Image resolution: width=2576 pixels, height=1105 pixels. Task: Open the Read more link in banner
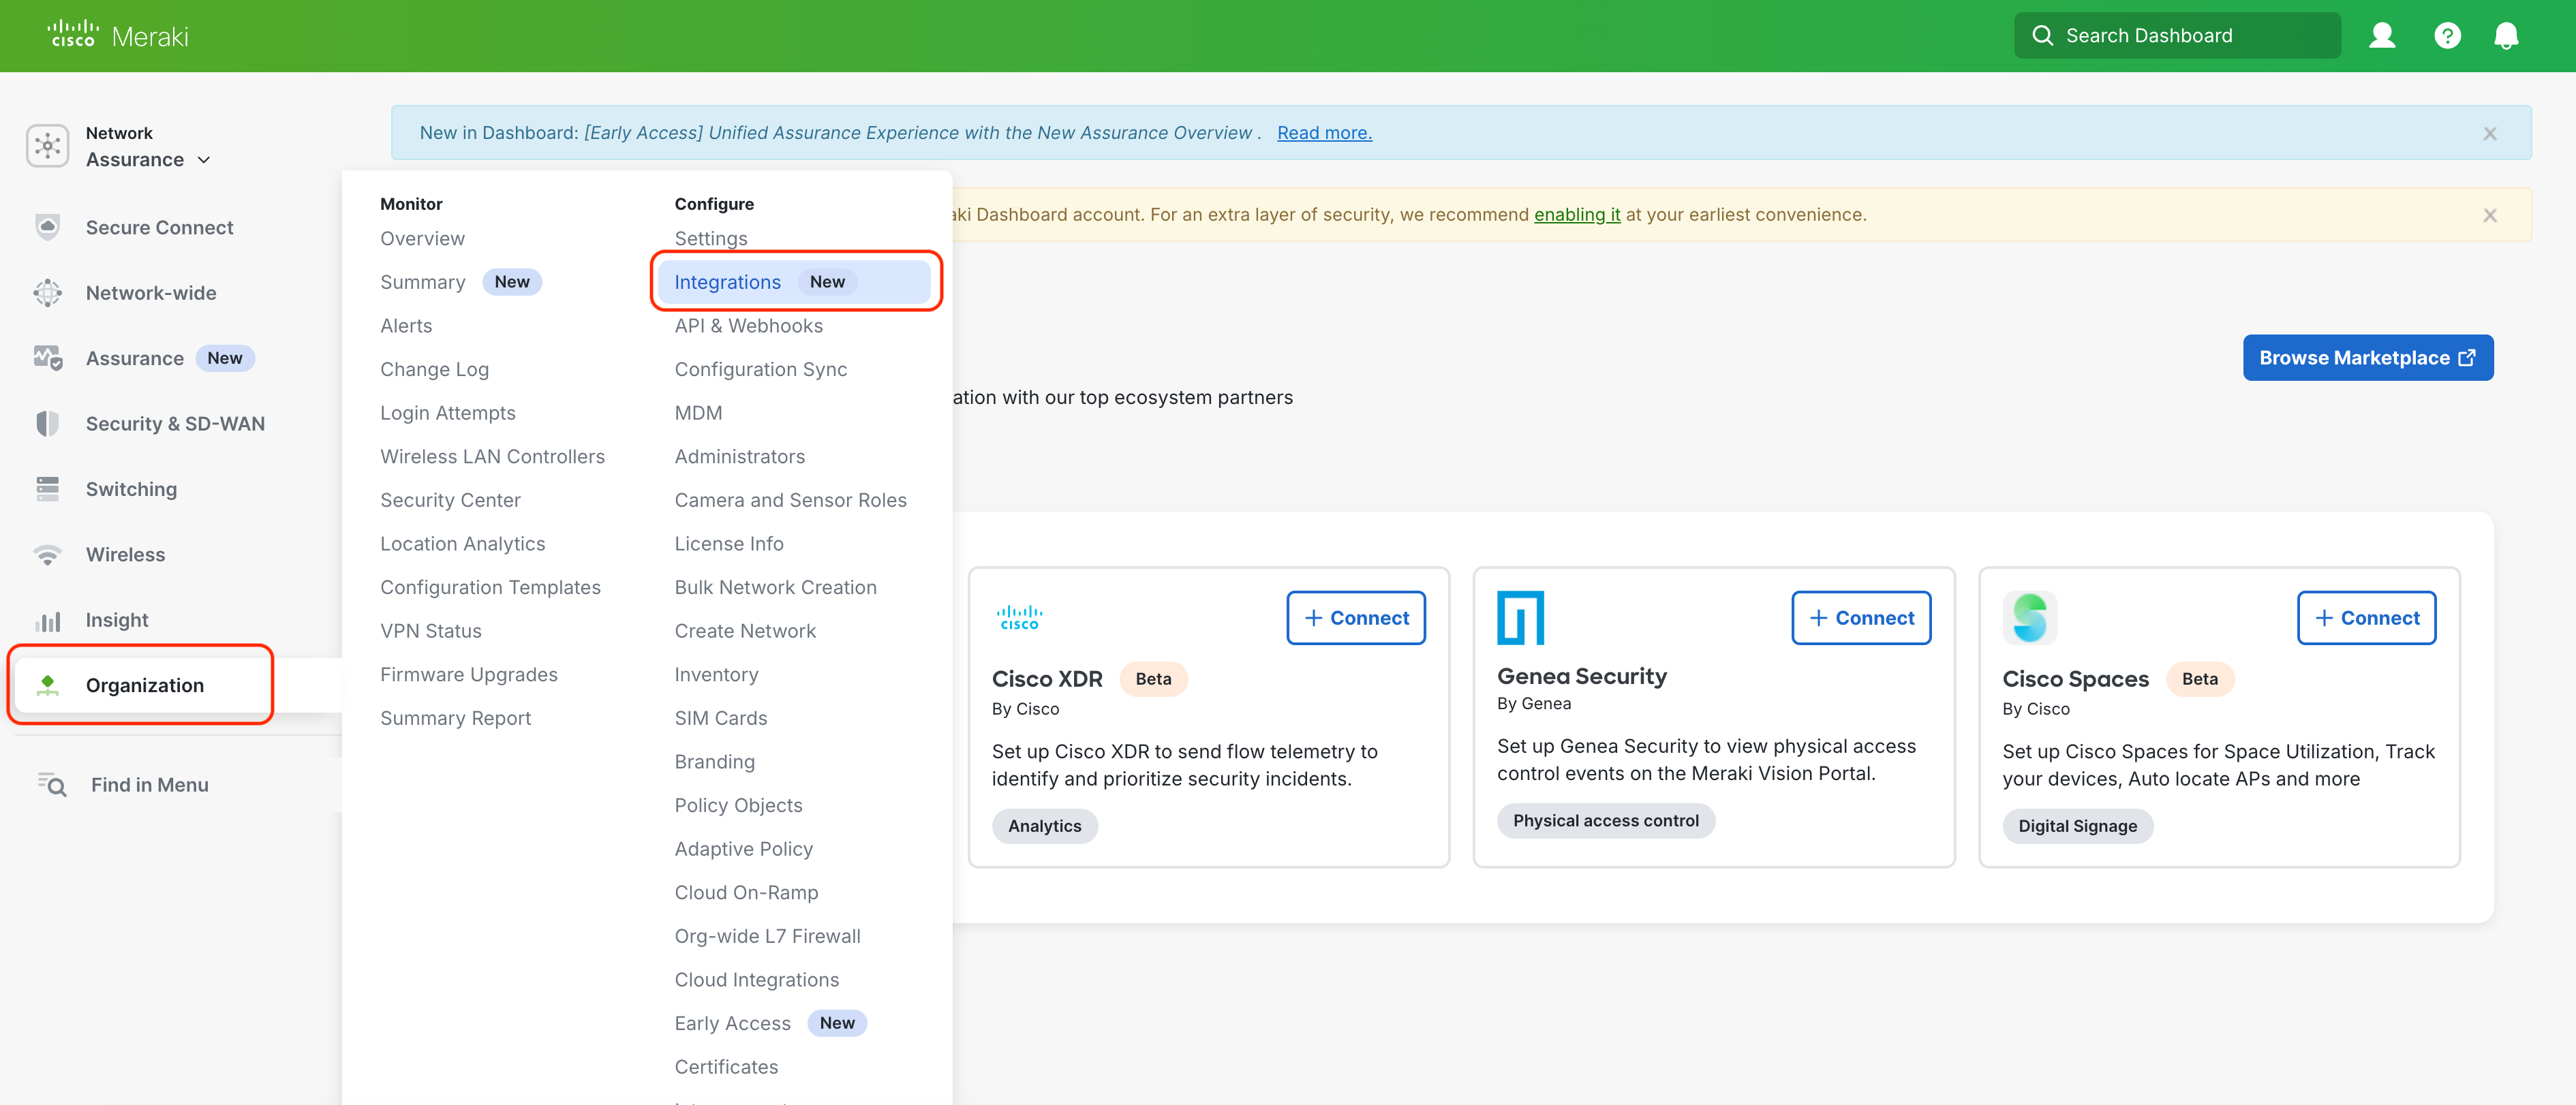click(x=1324, y=133)
